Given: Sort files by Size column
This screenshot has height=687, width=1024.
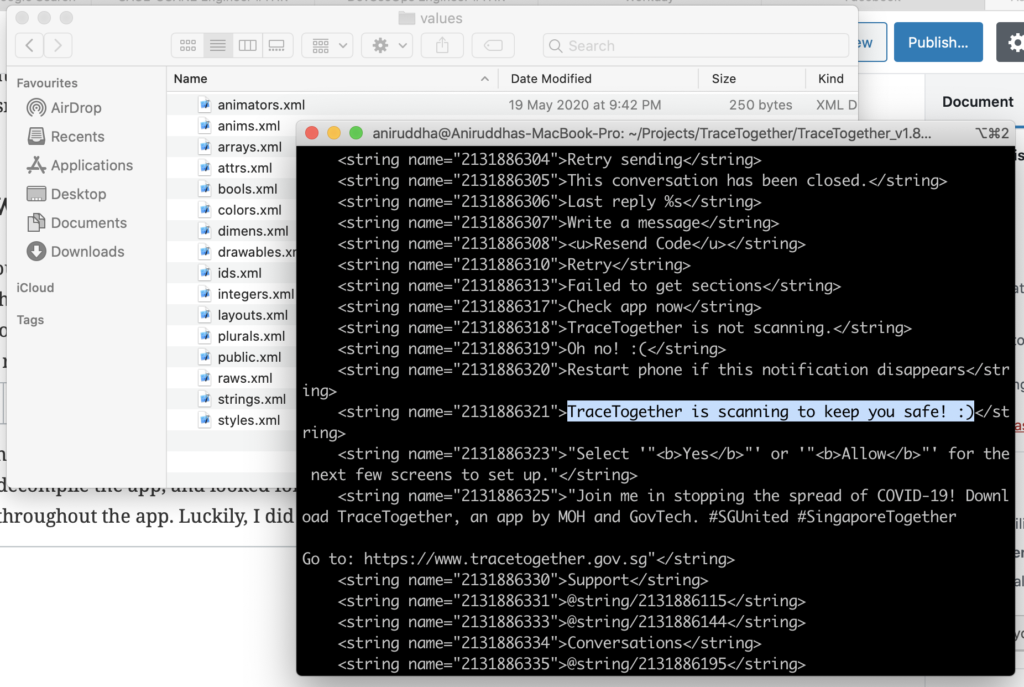Looking at the screenshot, I should tap(752, 78).
